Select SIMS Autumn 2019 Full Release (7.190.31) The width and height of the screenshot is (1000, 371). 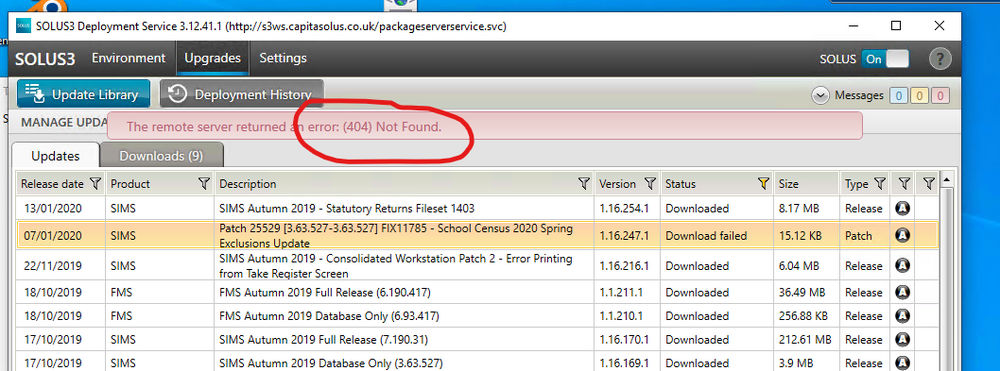coord(323,340)
